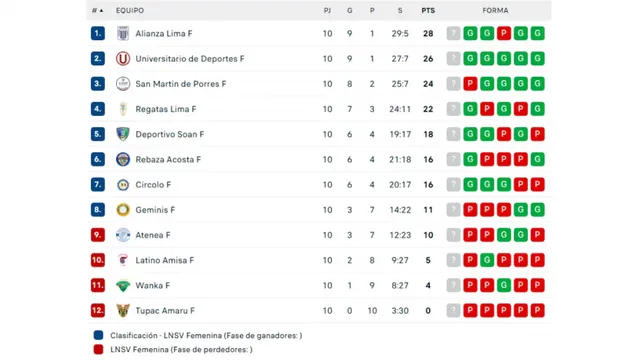Click the Alianza Lima F team crest

click(x=123, y=33)
